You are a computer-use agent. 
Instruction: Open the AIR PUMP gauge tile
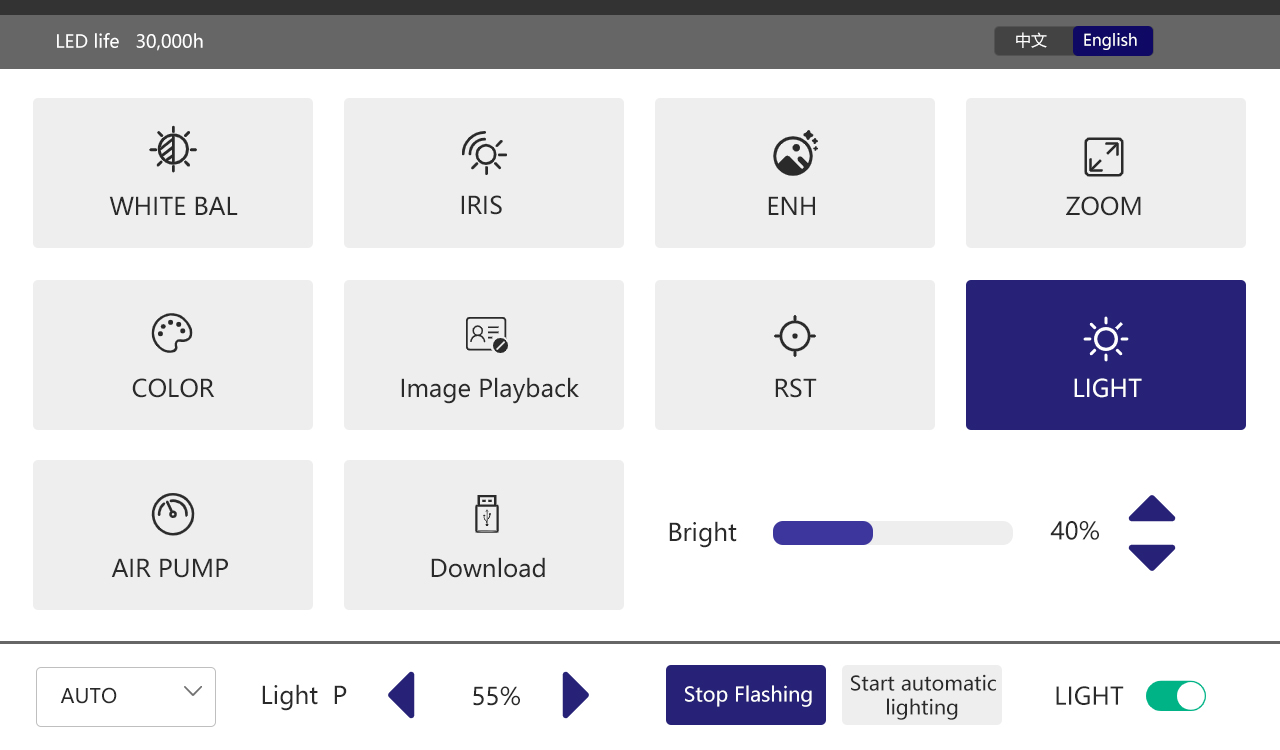(173, 535)
